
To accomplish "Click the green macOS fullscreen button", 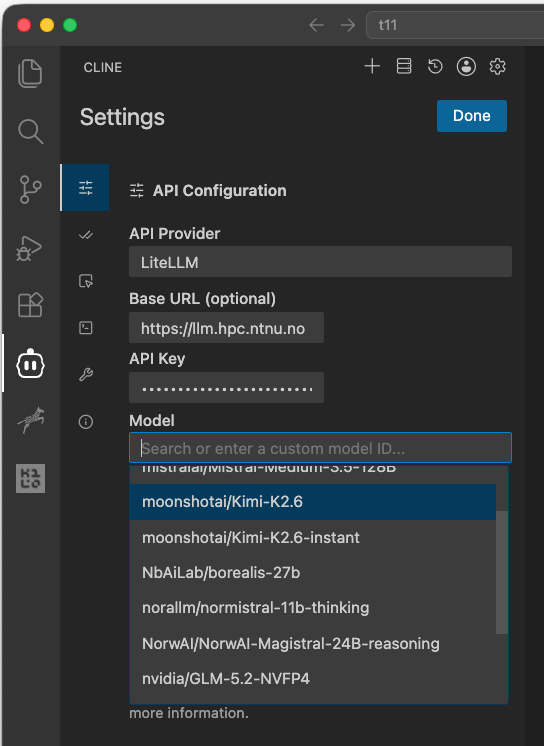I will pyautogui.click(x=70, y=25).
